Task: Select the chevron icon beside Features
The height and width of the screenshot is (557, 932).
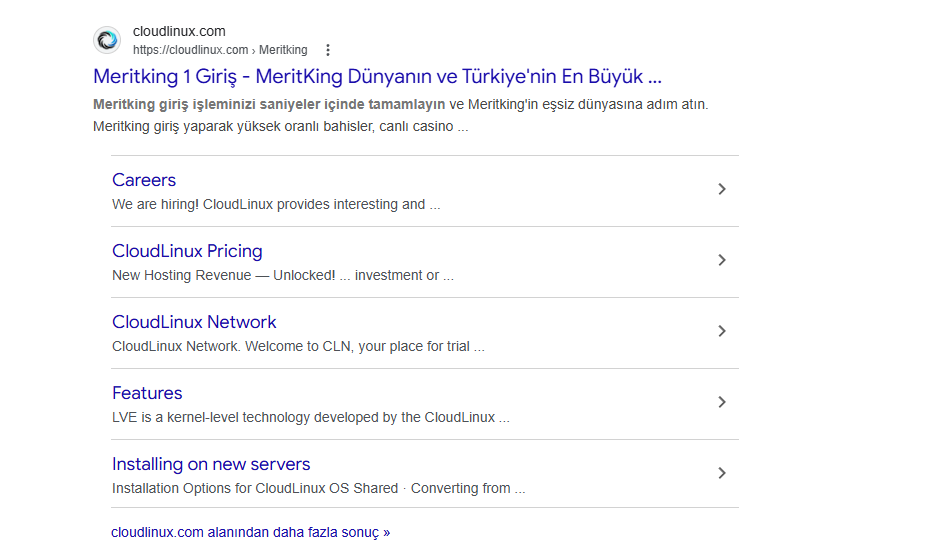Action: pos(722,402)
